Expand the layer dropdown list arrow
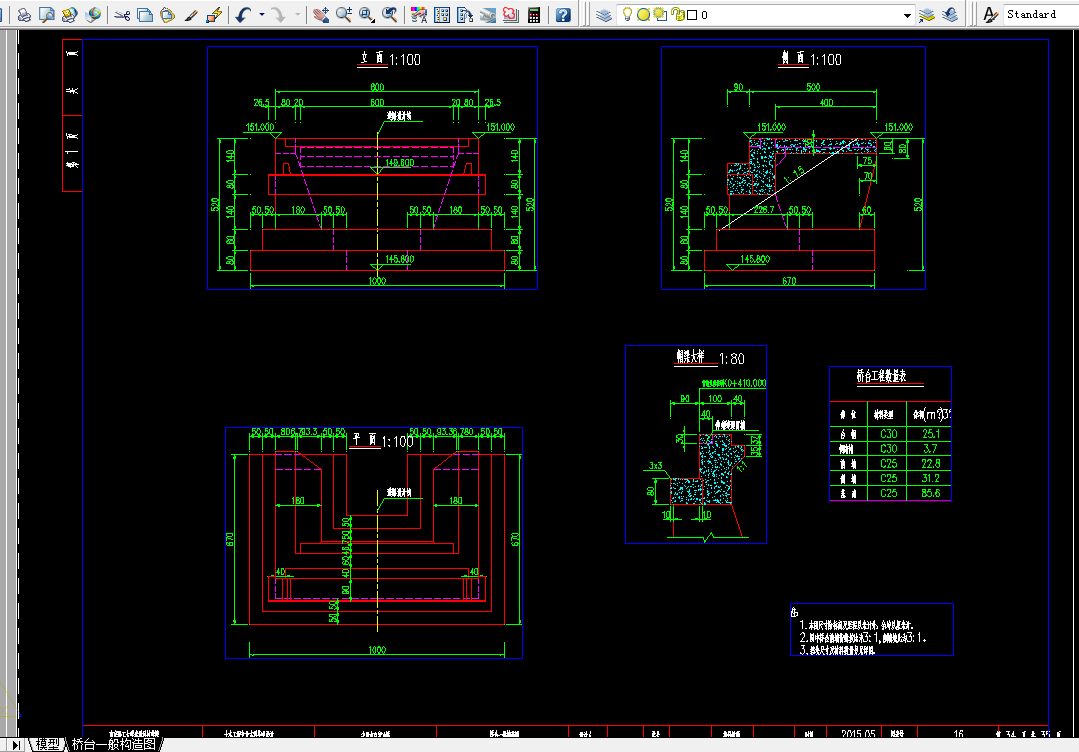Viewport: 1079px width, 752px height. [x=908, y=15]
